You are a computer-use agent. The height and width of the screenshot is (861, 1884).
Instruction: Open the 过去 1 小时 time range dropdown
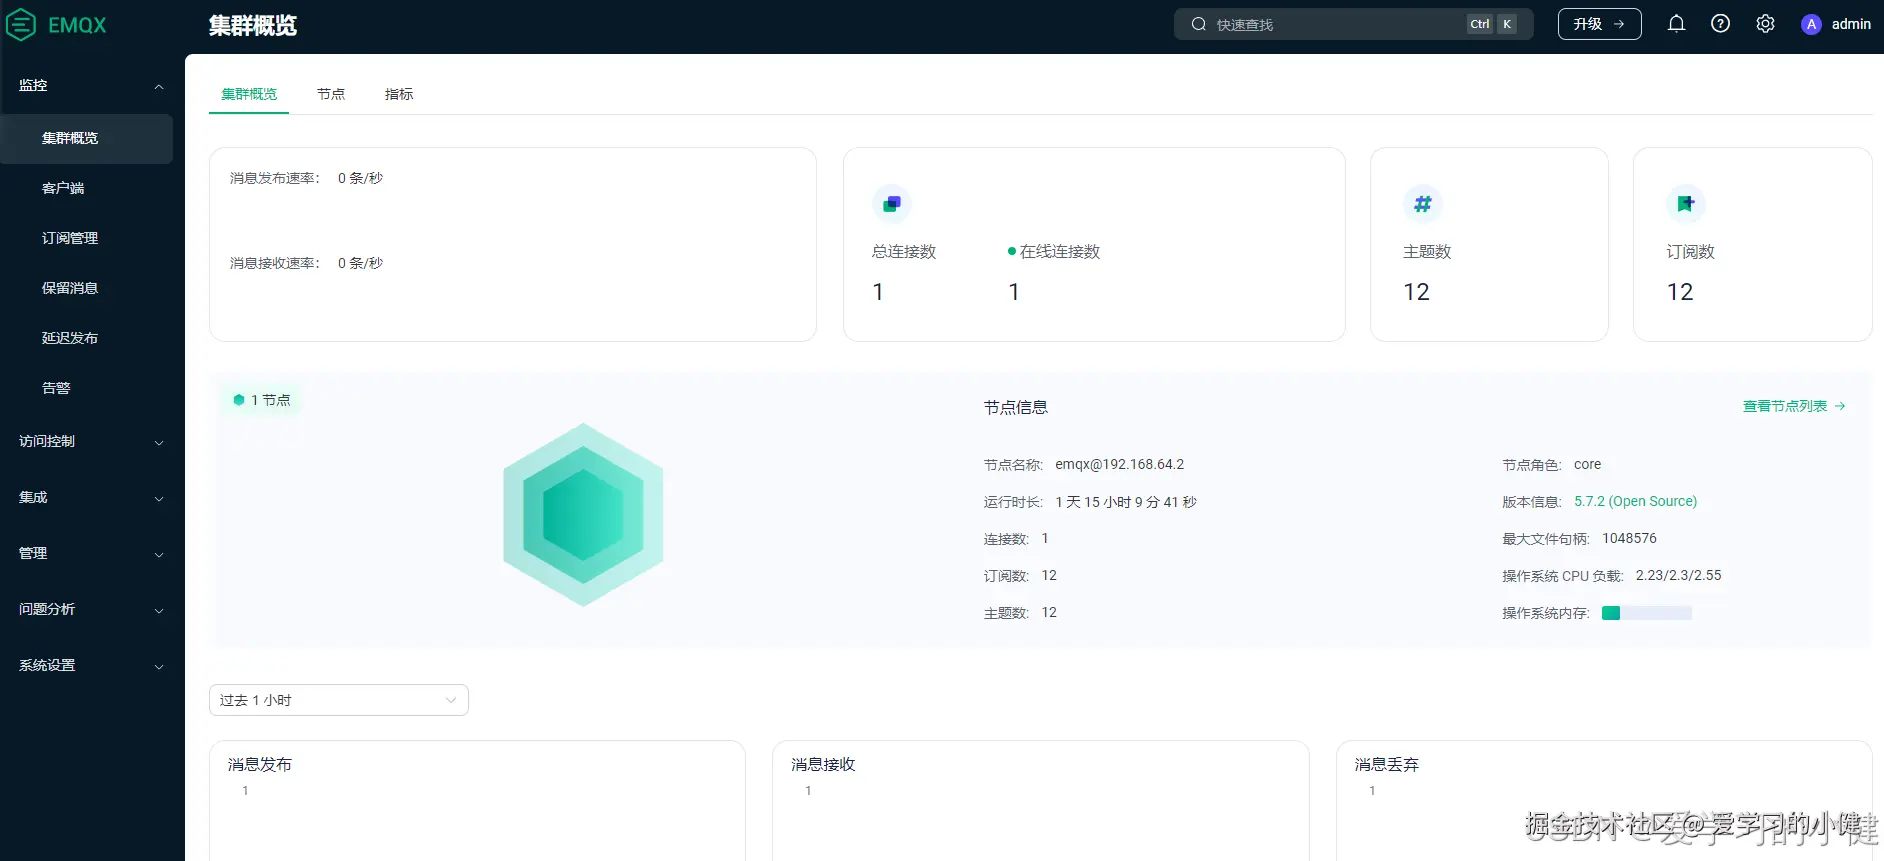pyautogui.click(x=338, y=700)
